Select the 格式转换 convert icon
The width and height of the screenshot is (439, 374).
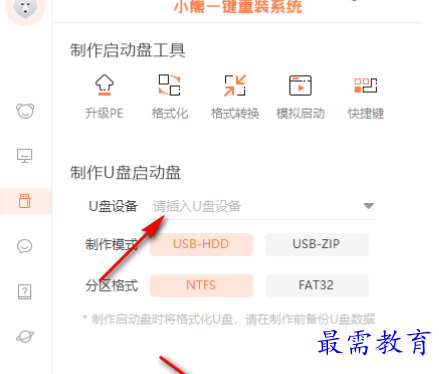click(x=235, y=85)
